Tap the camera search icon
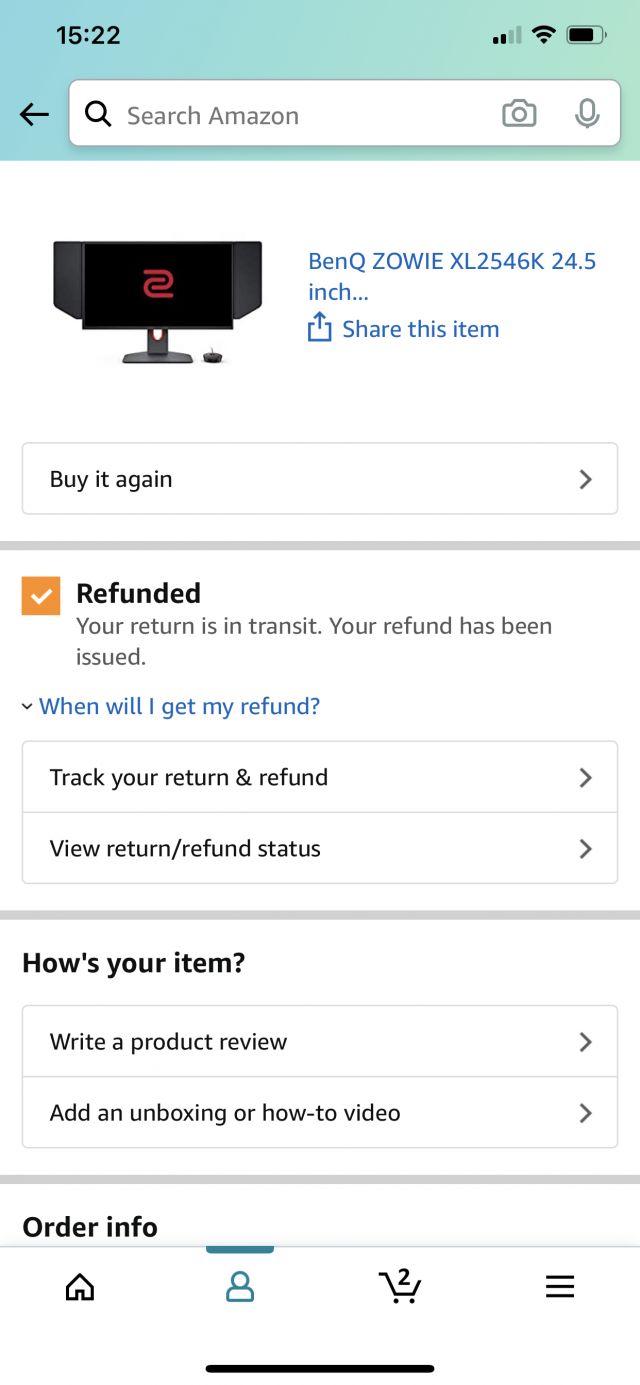640x1385 pixels. pyautogui.click(x=518, y=114)
